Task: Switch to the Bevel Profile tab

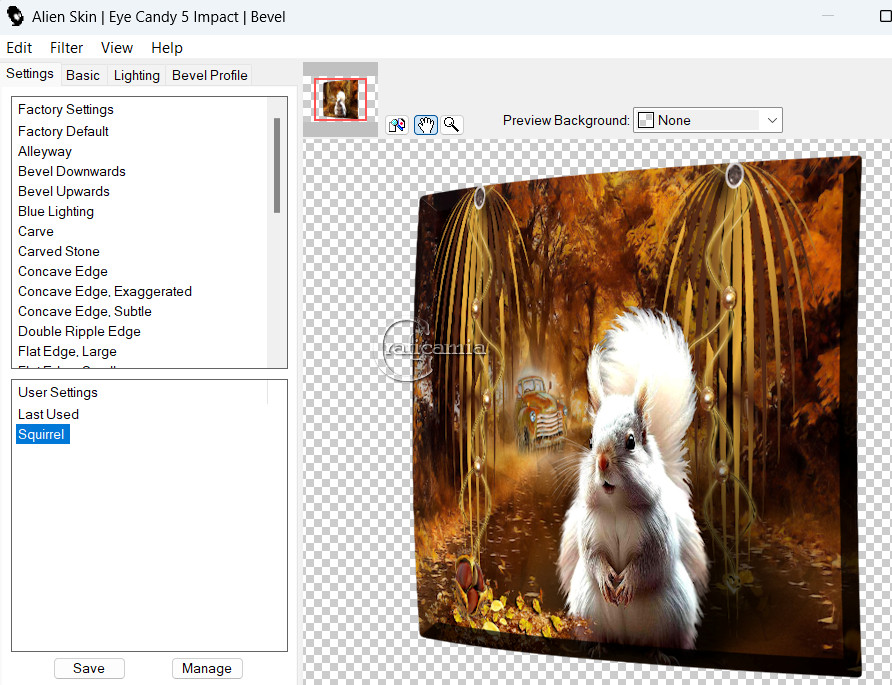Action: coord(209,75)
